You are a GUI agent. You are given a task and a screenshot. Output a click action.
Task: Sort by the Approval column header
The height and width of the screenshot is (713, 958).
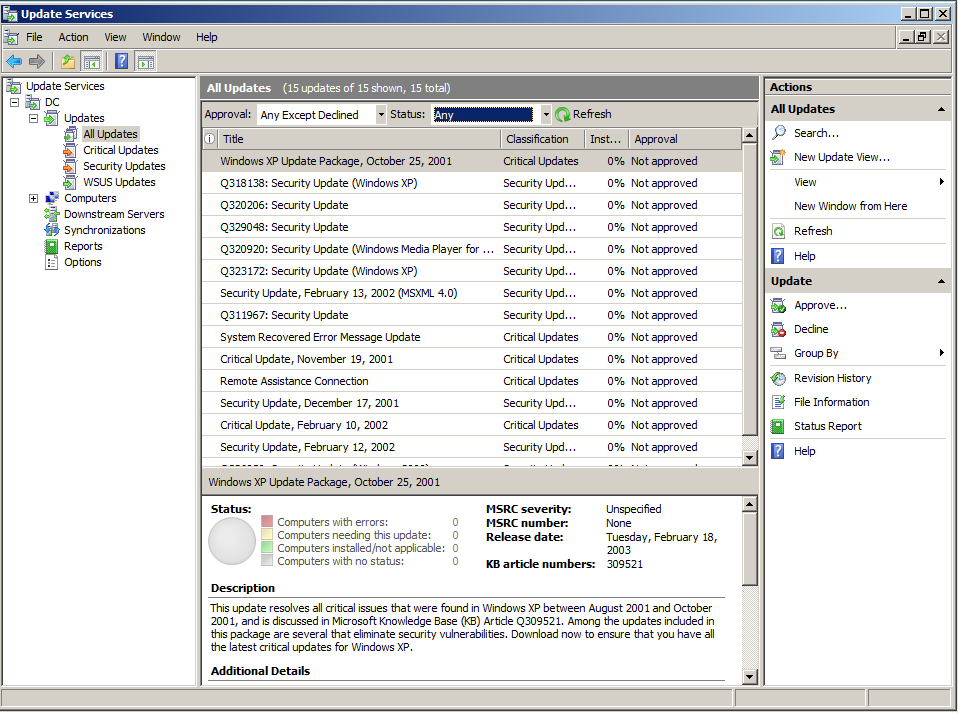[x=685, y=139]
